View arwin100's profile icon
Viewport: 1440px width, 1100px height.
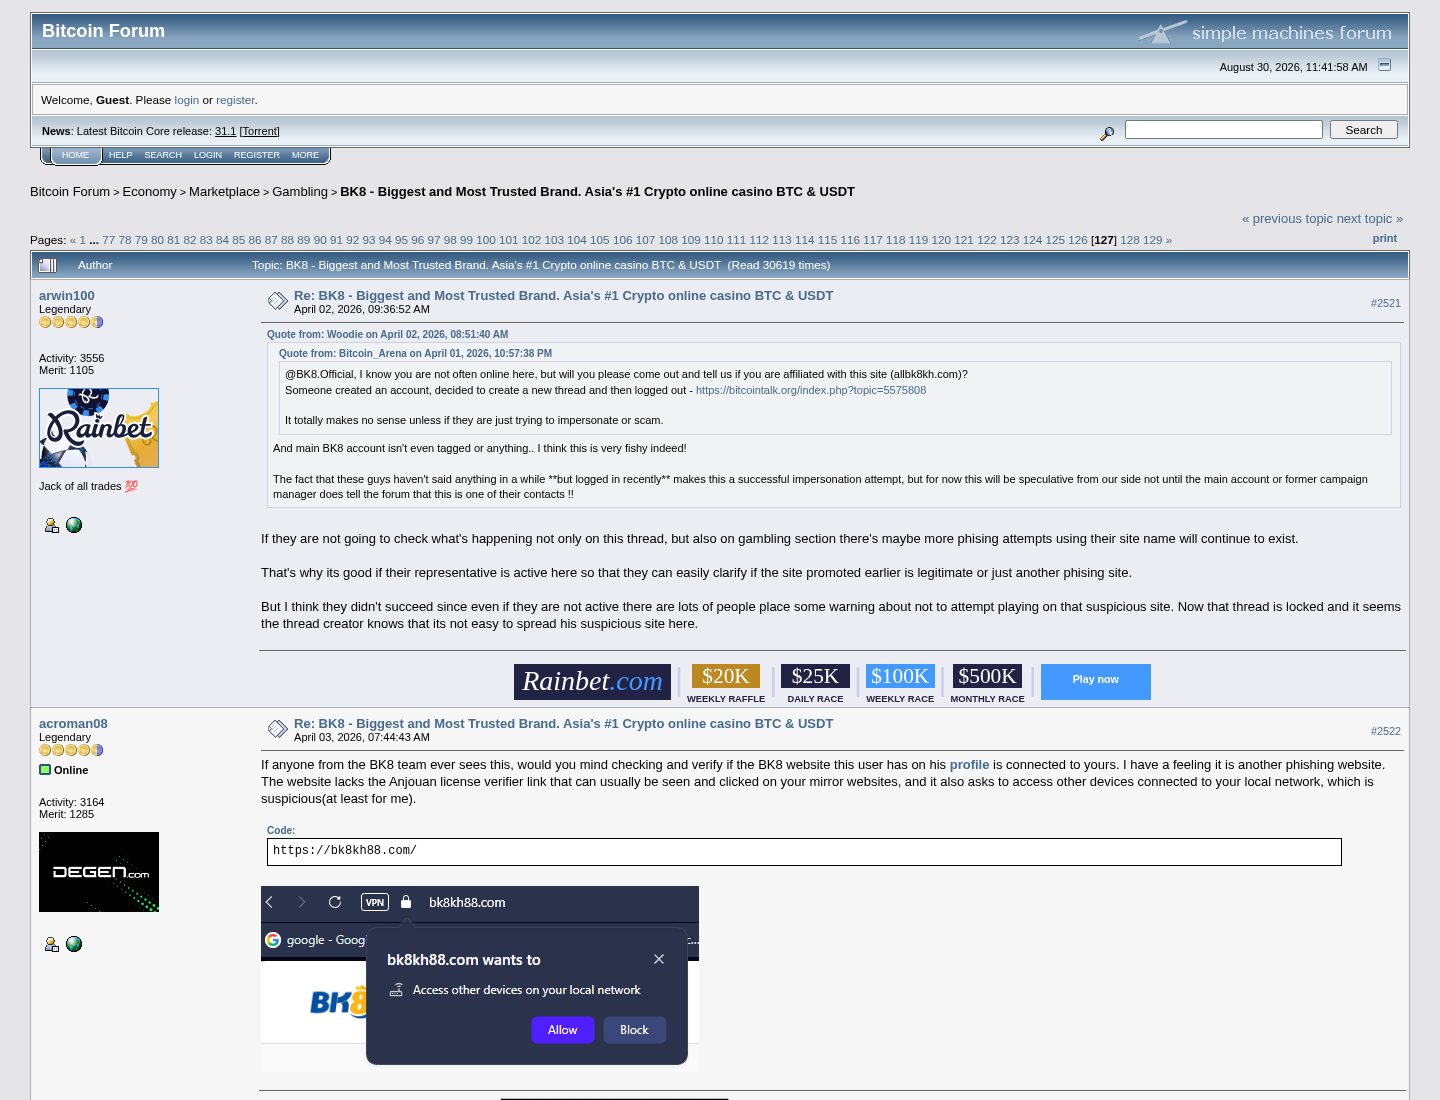(52, 525)
